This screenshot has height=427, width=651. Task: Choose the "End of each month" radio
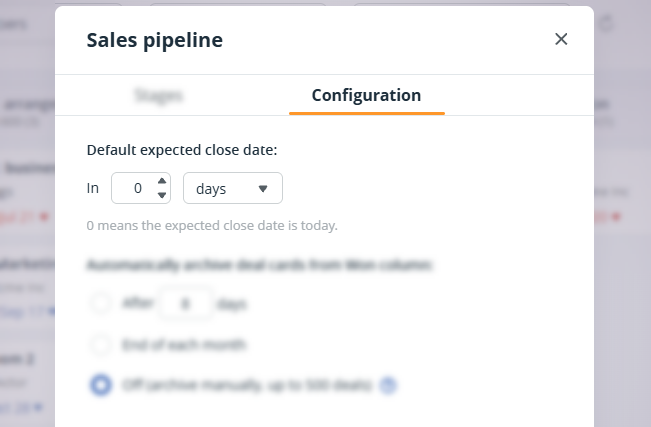(x=101, y=344)
